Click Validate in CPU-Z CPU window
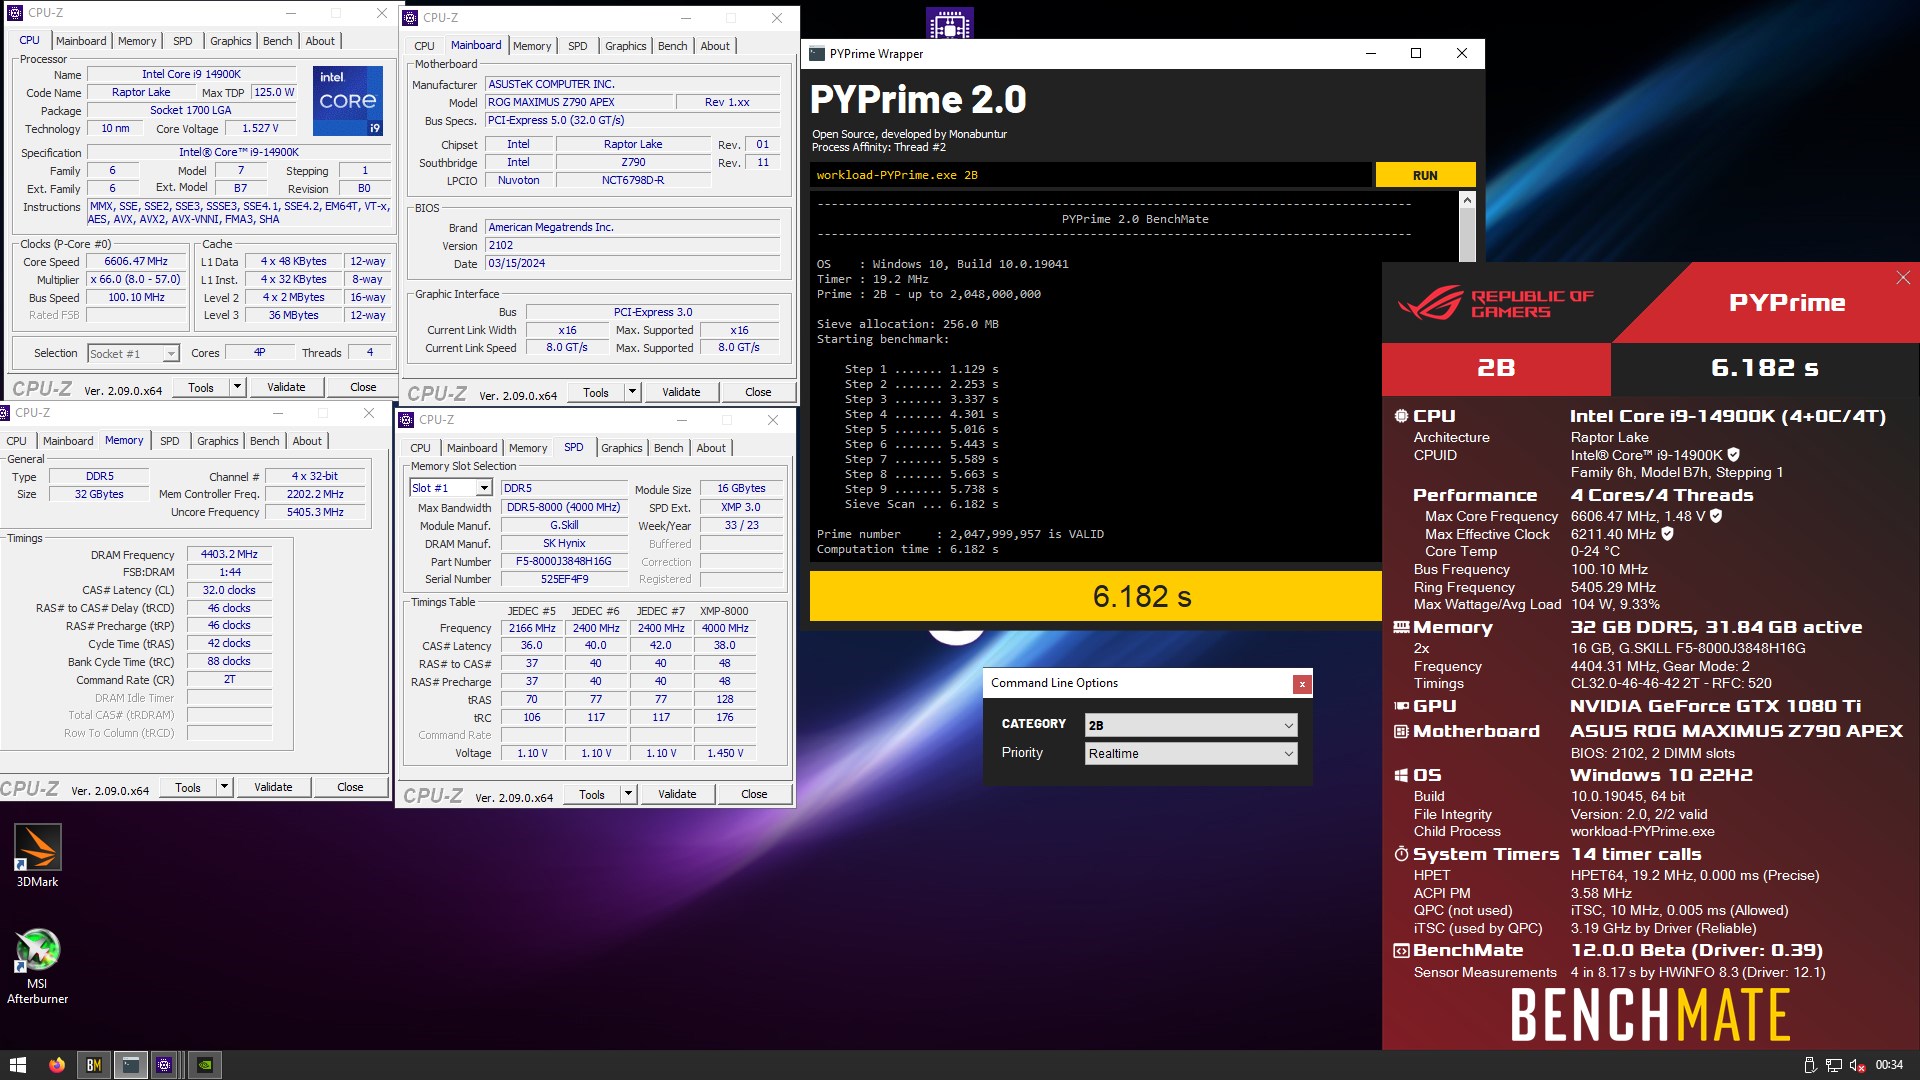 pyautogui.click(x=286, y=387)
